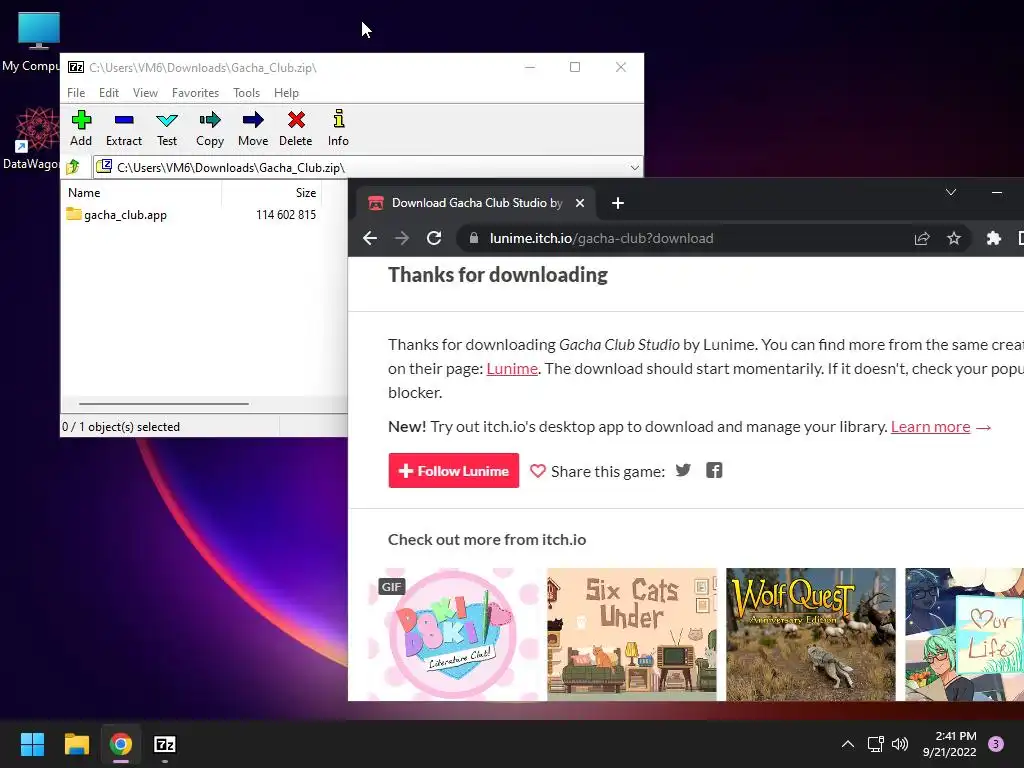The width and height of the screenshot is (1024, 768).
Task: Click the size value 114 602 815
Action: (x=286, y=215)
